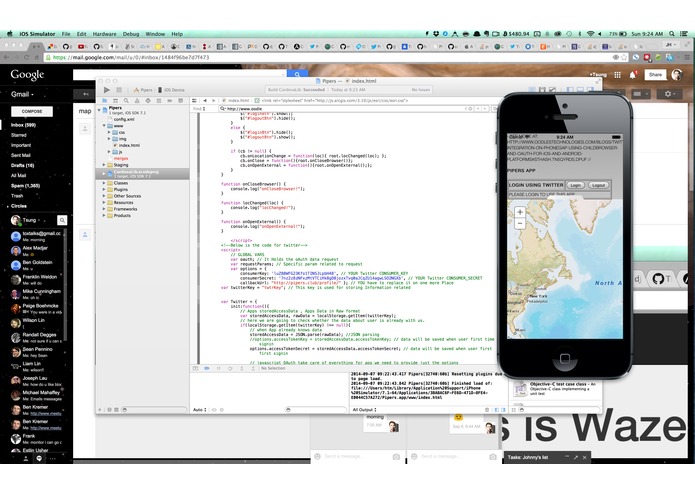
Task: Open Google notifications bell
Action: [x=633, y=75]
